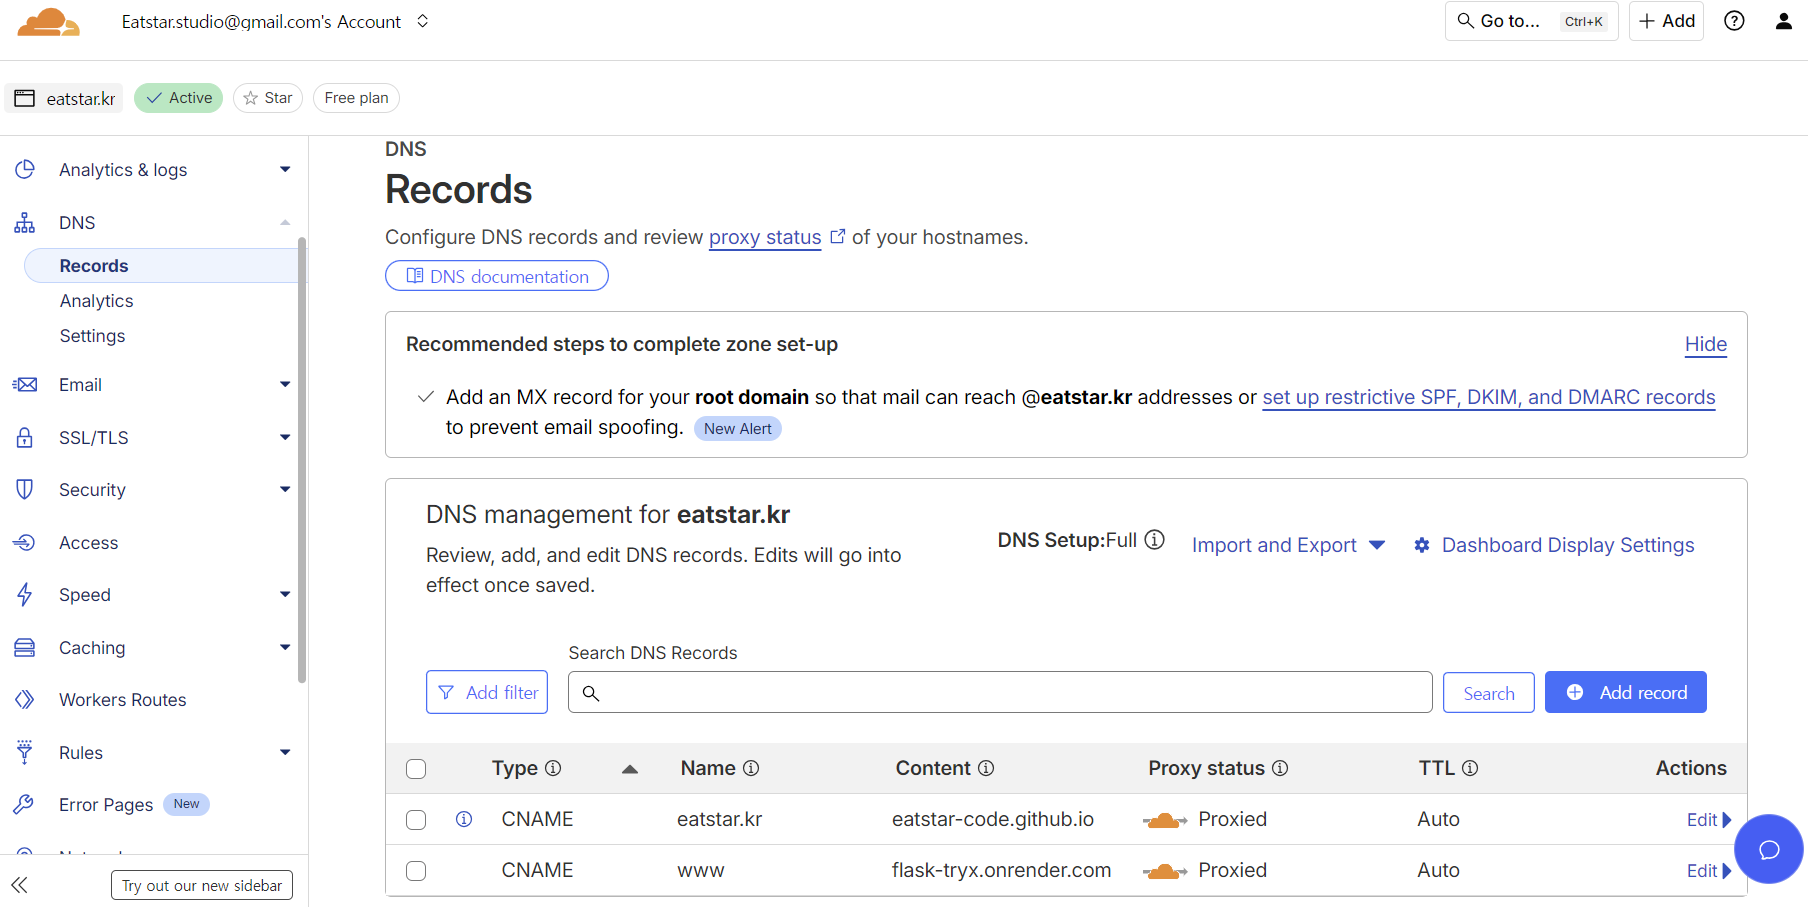
Task: Click the DNS Setup info icon
Action: pyautogui.click(x=1154, y=540)
